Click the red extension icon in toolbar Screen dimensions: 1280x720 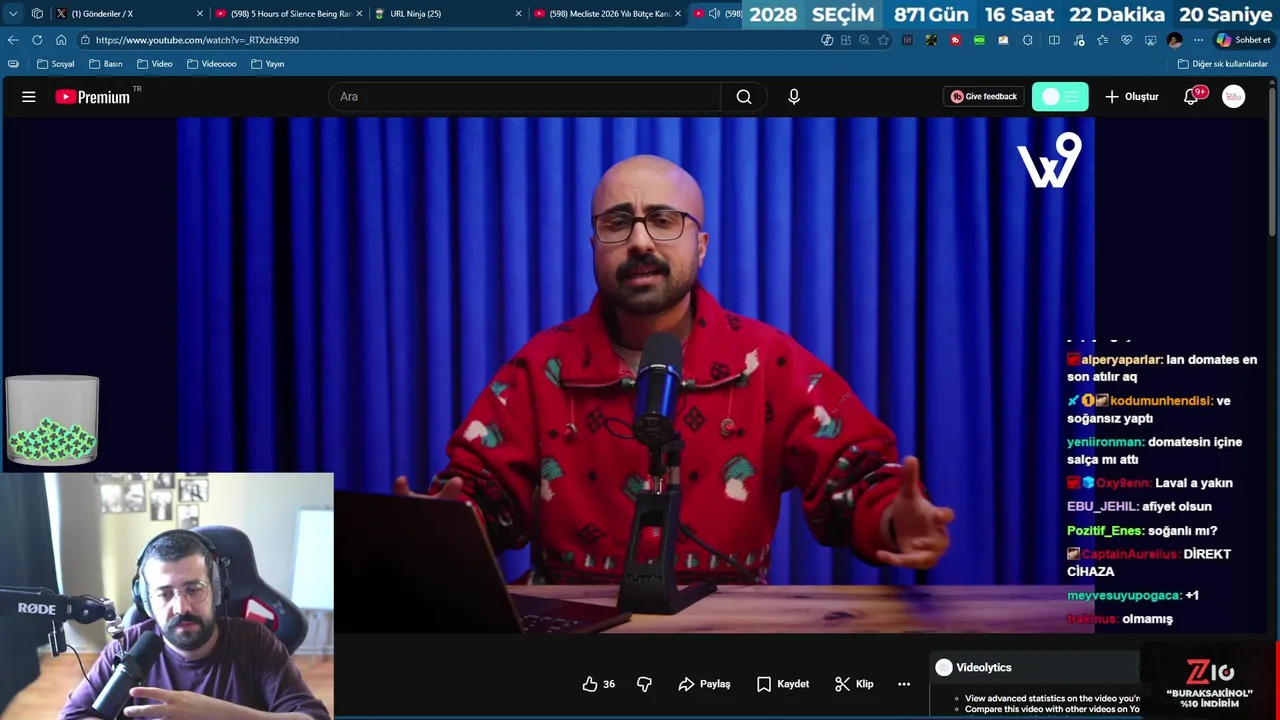955,40
